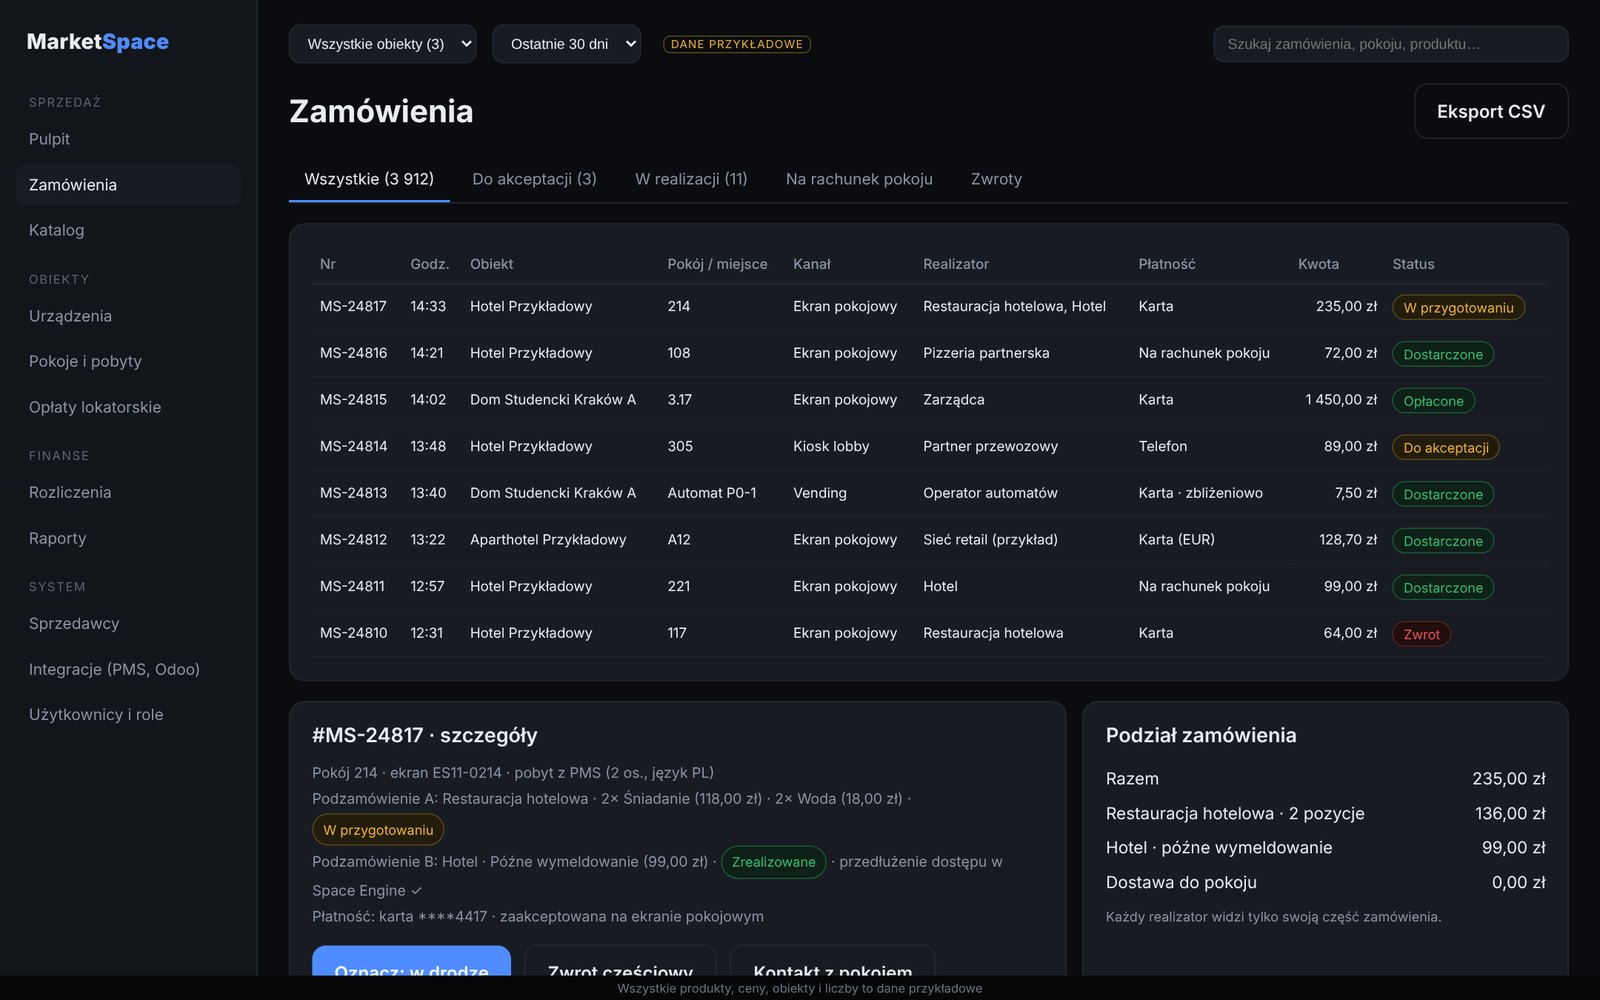Click the Opłacone status badge
The image size is (1600, 1000).
[x=1433, y=401]
